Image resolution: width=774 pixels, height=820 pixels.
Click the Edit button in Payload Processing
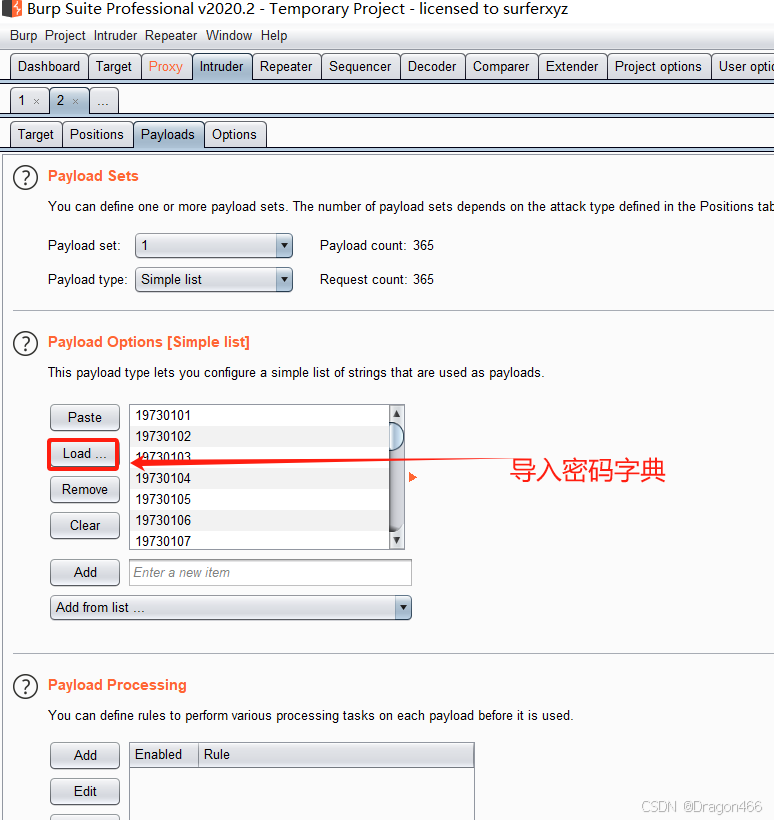(85, 792)
